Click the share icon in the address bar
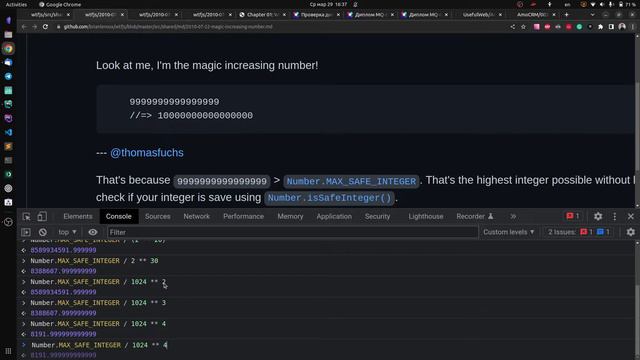640x360 pixels. coord(512,27)
